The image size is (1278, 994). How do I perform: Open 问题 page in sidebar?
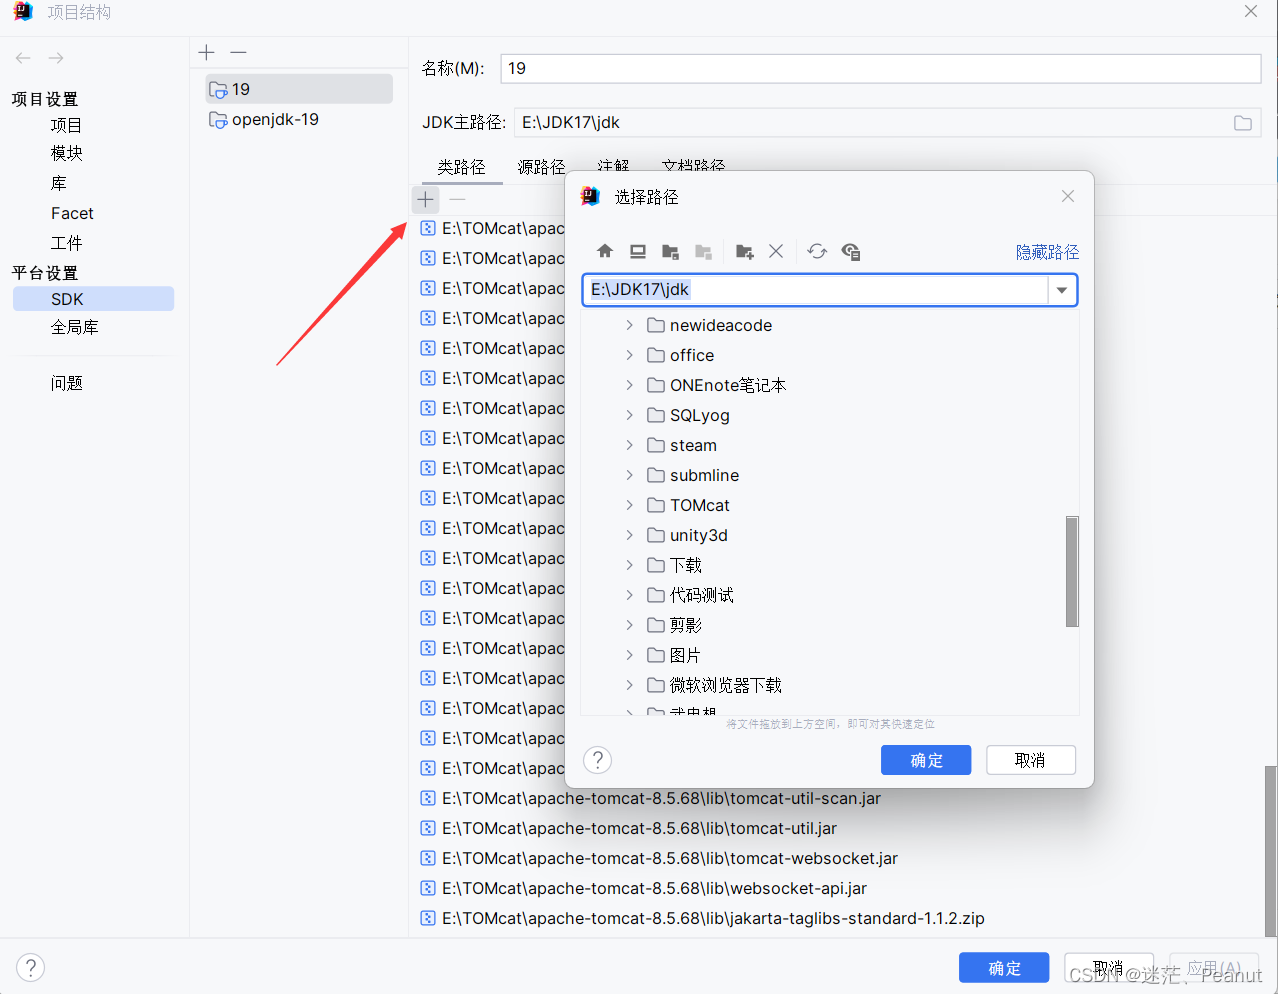[x=67, y=383]
